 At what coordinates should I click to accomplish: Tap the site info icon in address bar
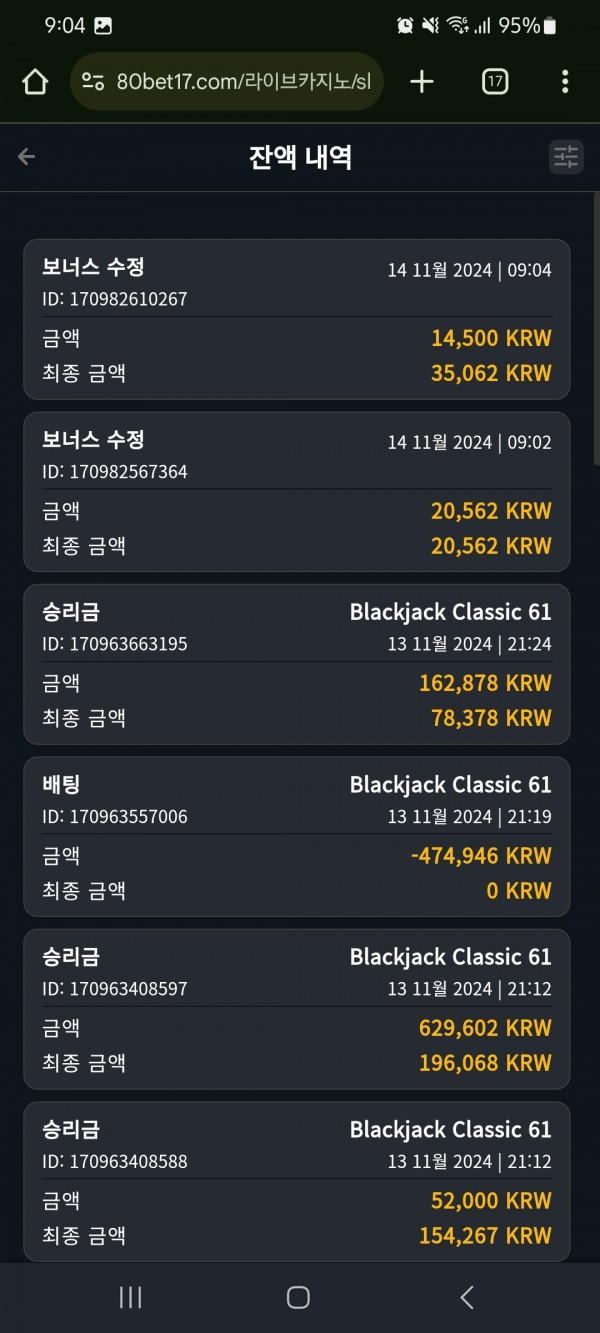coord(93,82)
